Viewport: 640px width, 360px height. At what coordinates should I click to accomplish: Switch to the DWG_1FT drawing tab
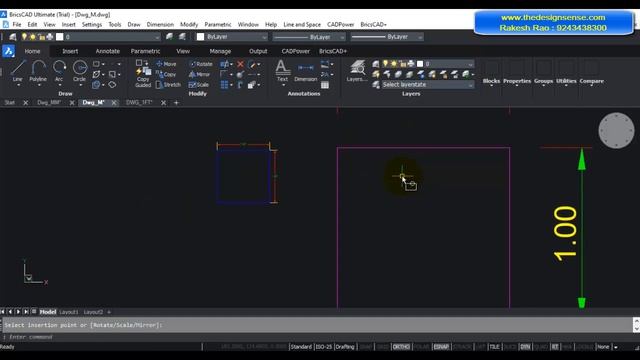[x=139, y=102]
